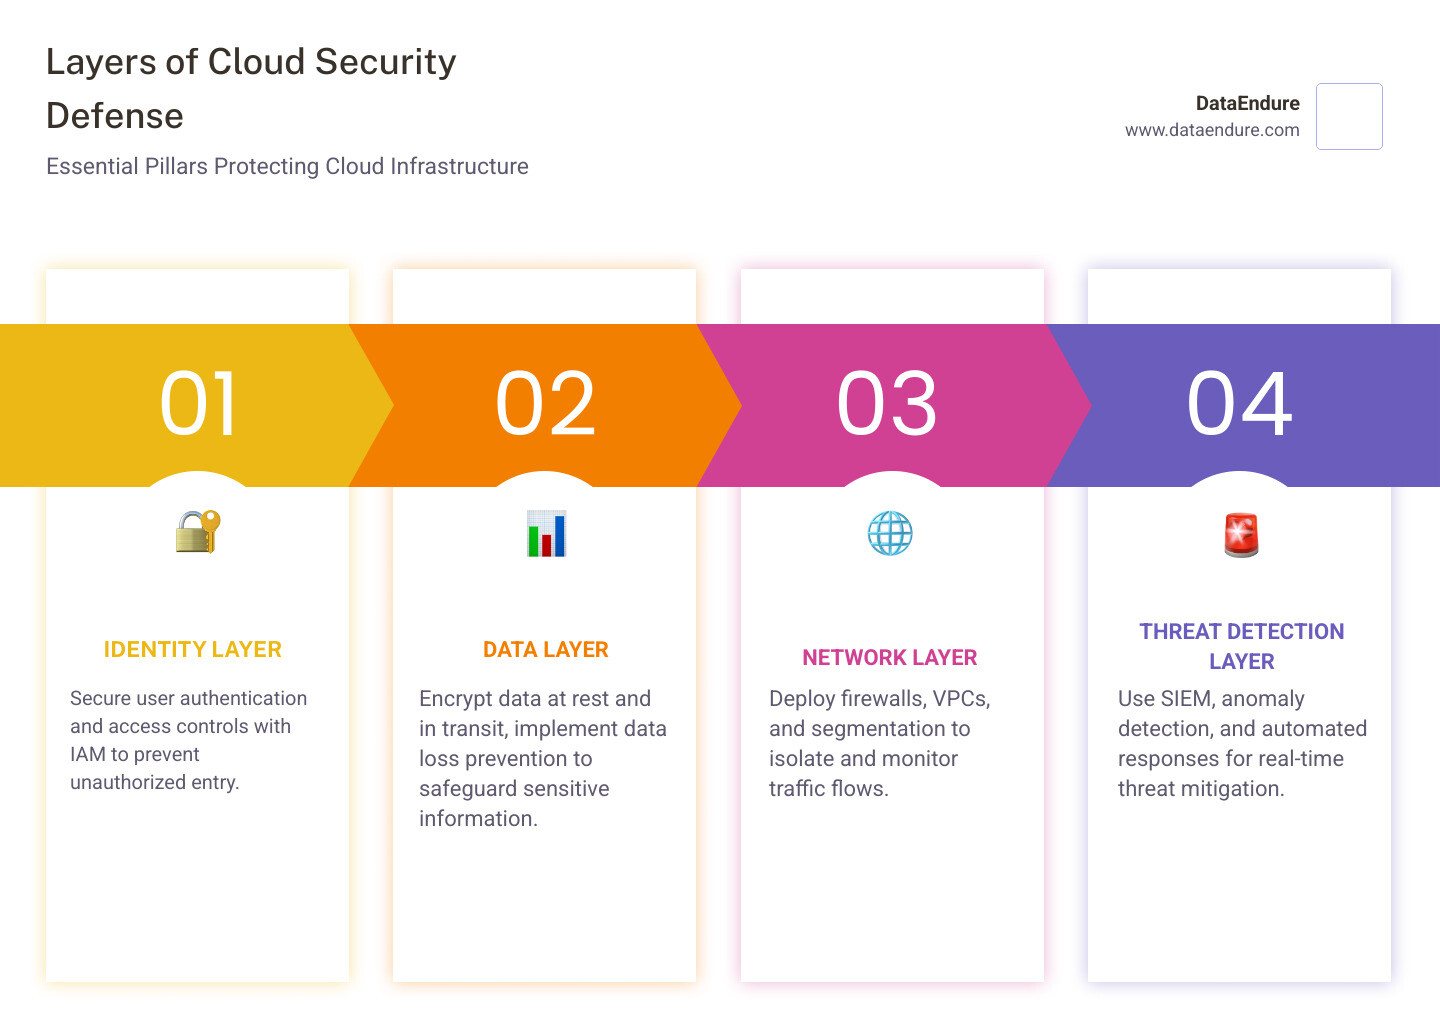The height and width of the screenshot is (1024, 1440).
Task: Click the 'Deploy firewalls, VPCs' description
Action: (x=880, y=744)
